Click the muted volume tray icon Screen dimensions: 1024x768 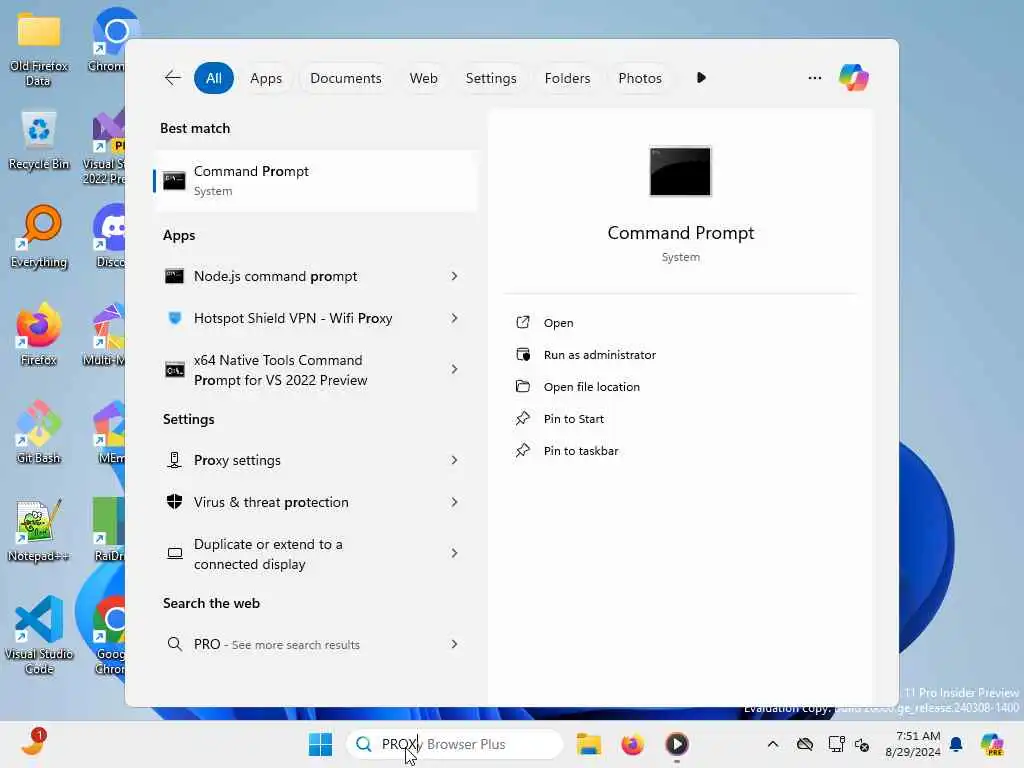(862, 744)
